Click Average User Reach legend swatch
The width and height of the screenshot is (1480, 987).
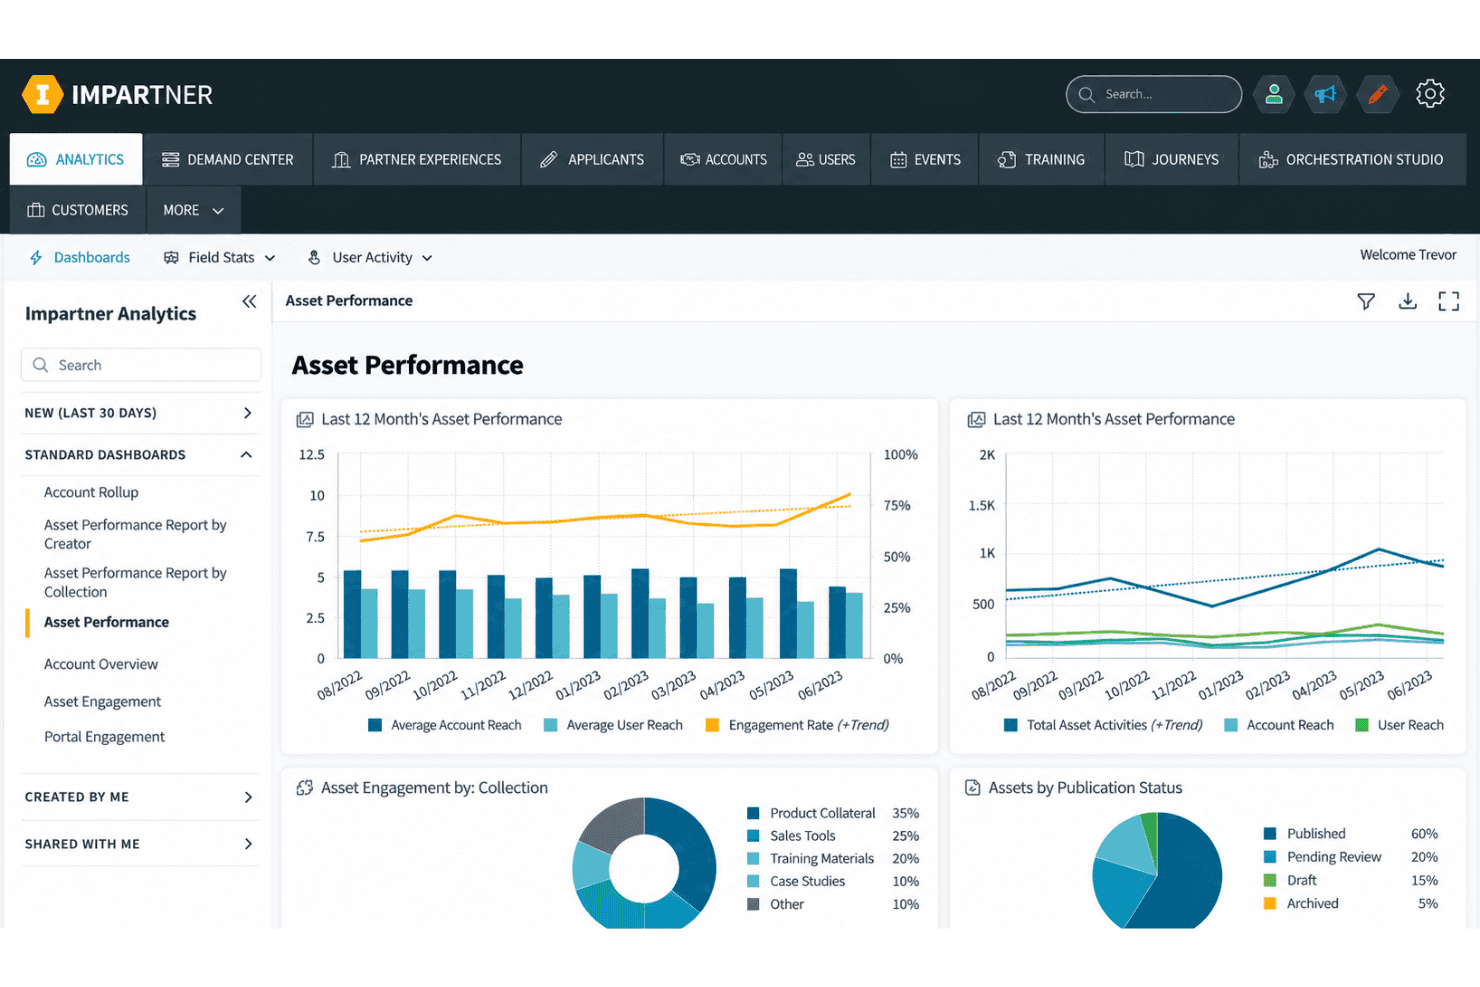coord(550,725)
